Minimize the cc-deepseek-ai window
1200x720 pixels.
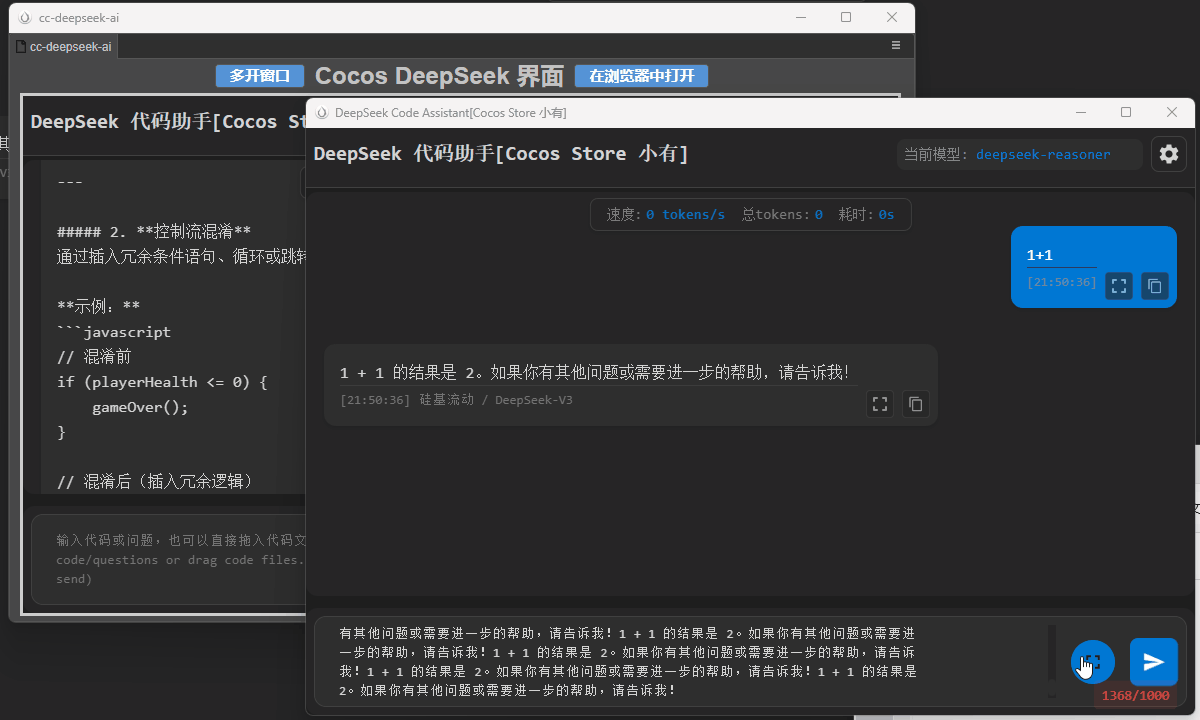click(x=800, y=17)
